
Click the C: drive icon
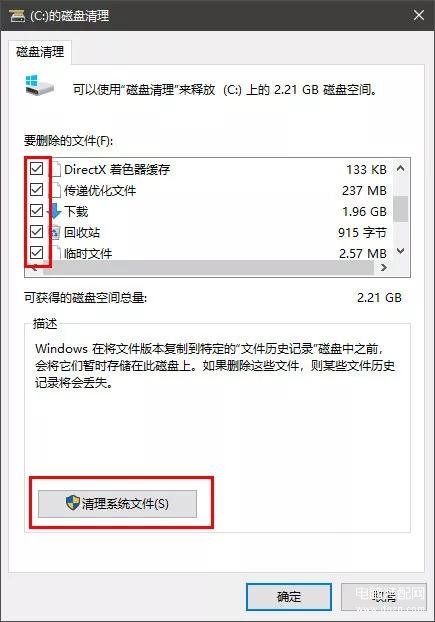pos(39,84)
